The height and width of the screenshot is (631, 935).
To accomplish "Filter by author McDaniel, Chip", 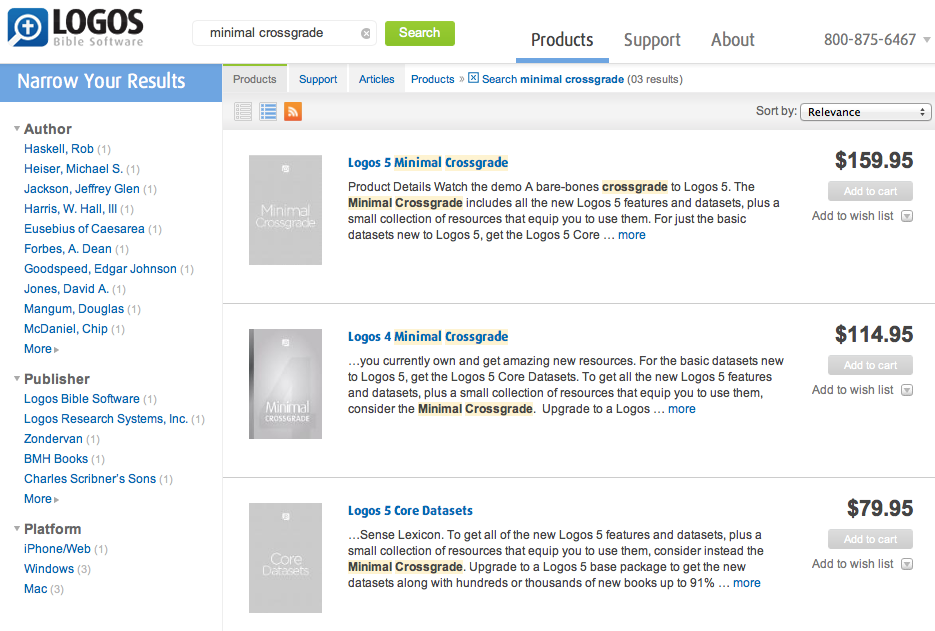I will pos(66,329).
